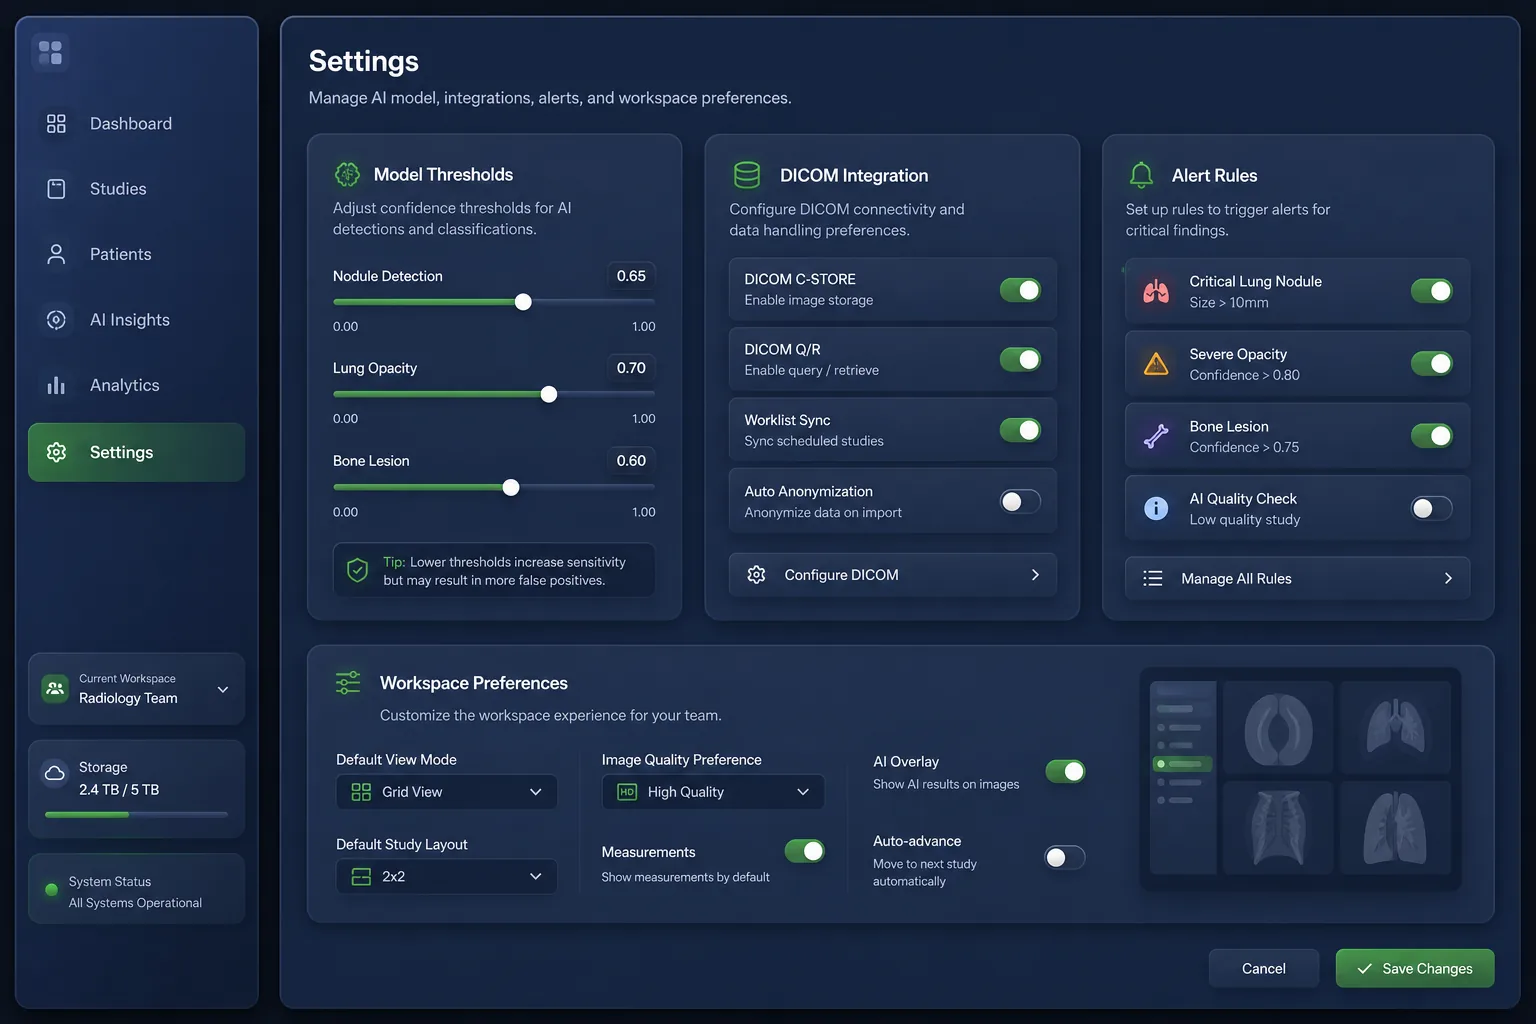1536x1024 pixels.
Task: Go to Dashboard in sidebar
Action: (137, 124)
